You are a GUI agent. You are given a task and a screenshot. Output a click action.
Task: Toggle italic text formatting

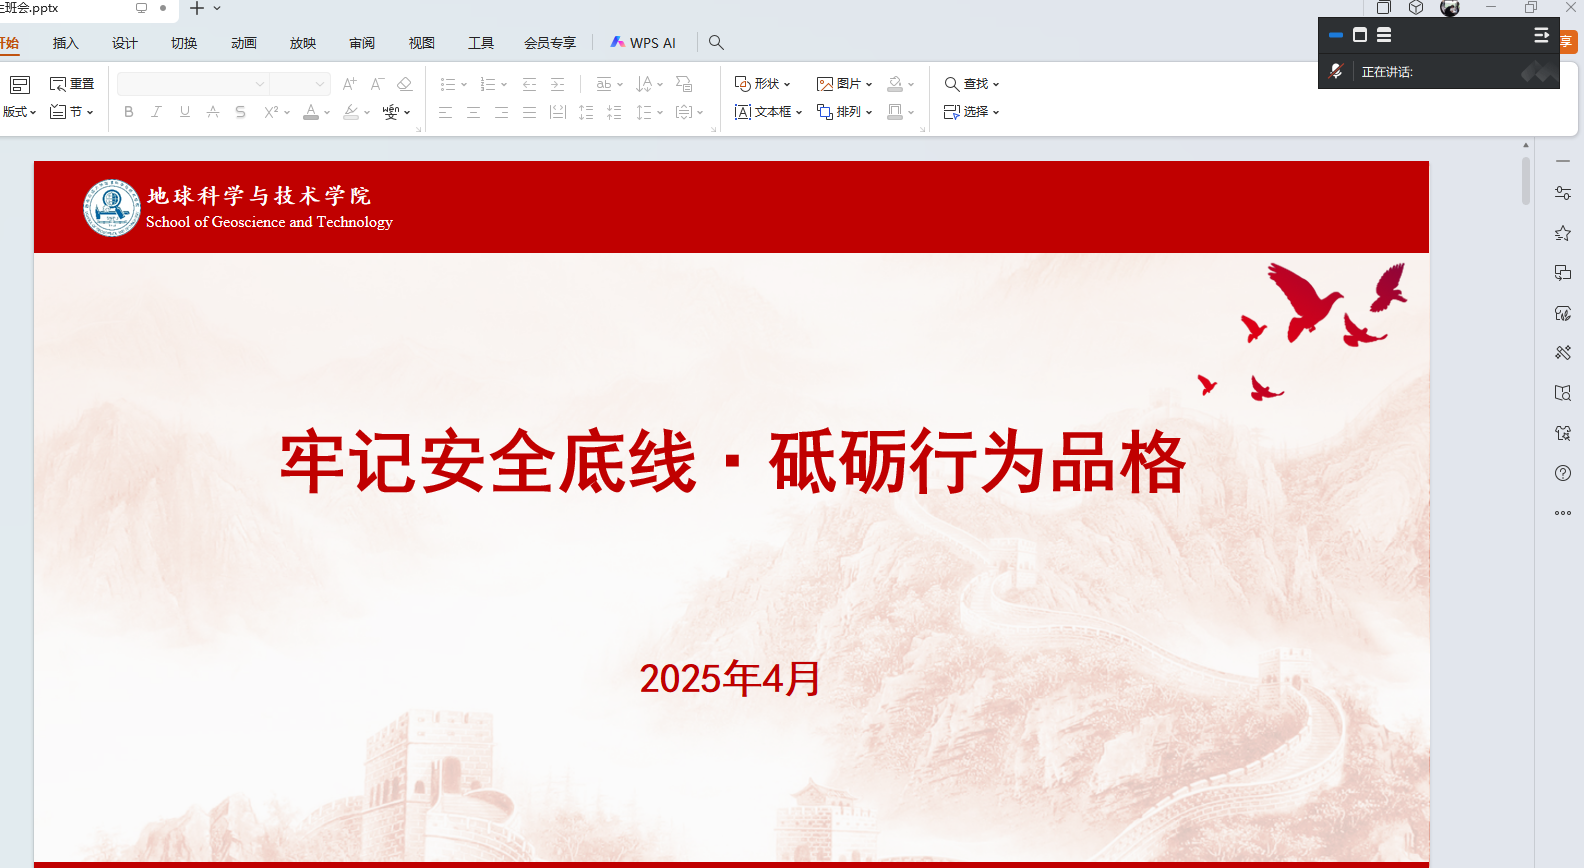click(156, 112)
